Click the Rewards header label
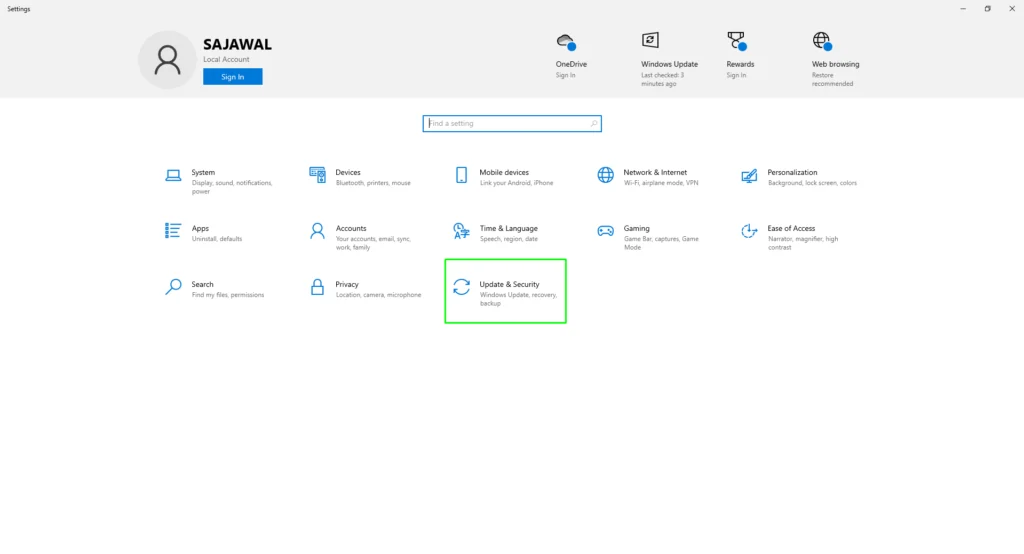1024x554 pixels. (x=740, y=64)
